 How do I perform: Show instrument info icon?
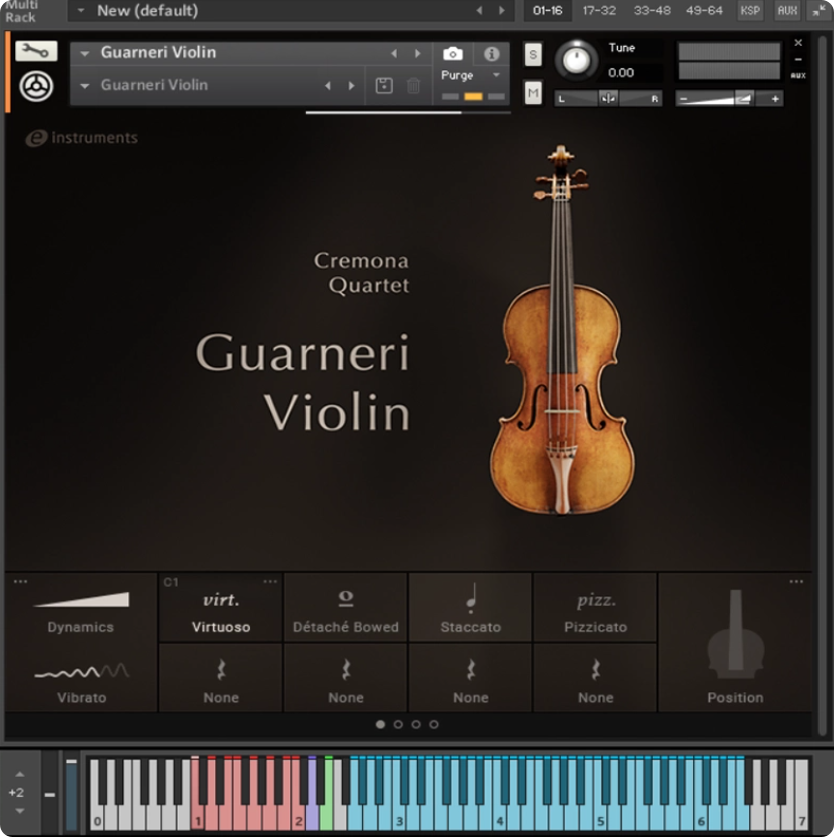[x=491, y=53]
